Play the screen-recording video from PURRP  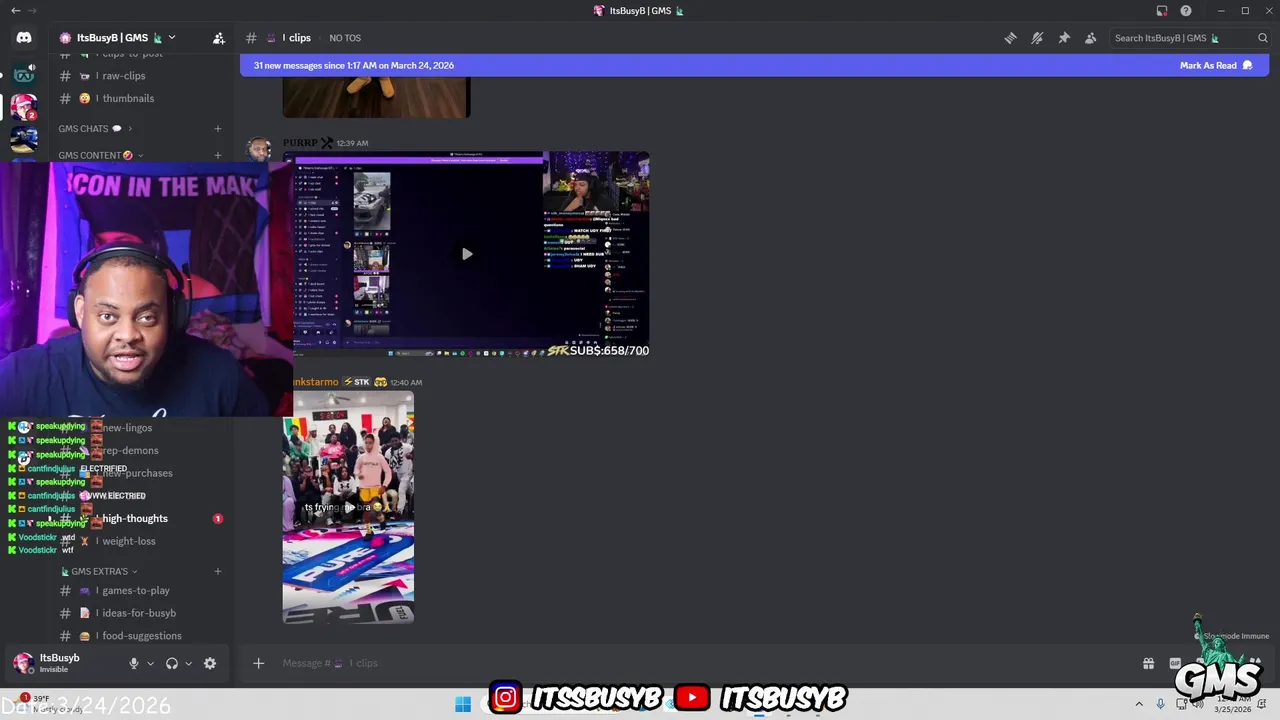point(467,254)
